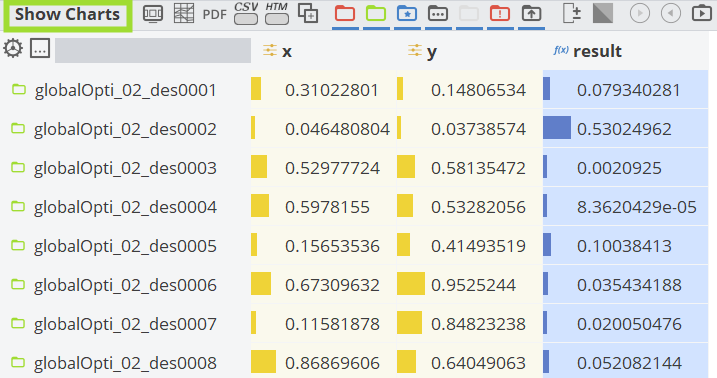Image resolution: width=717 pixels, height=378 pixels.
Task: Click result value 0.53024962
Action: tap(624, 129)
